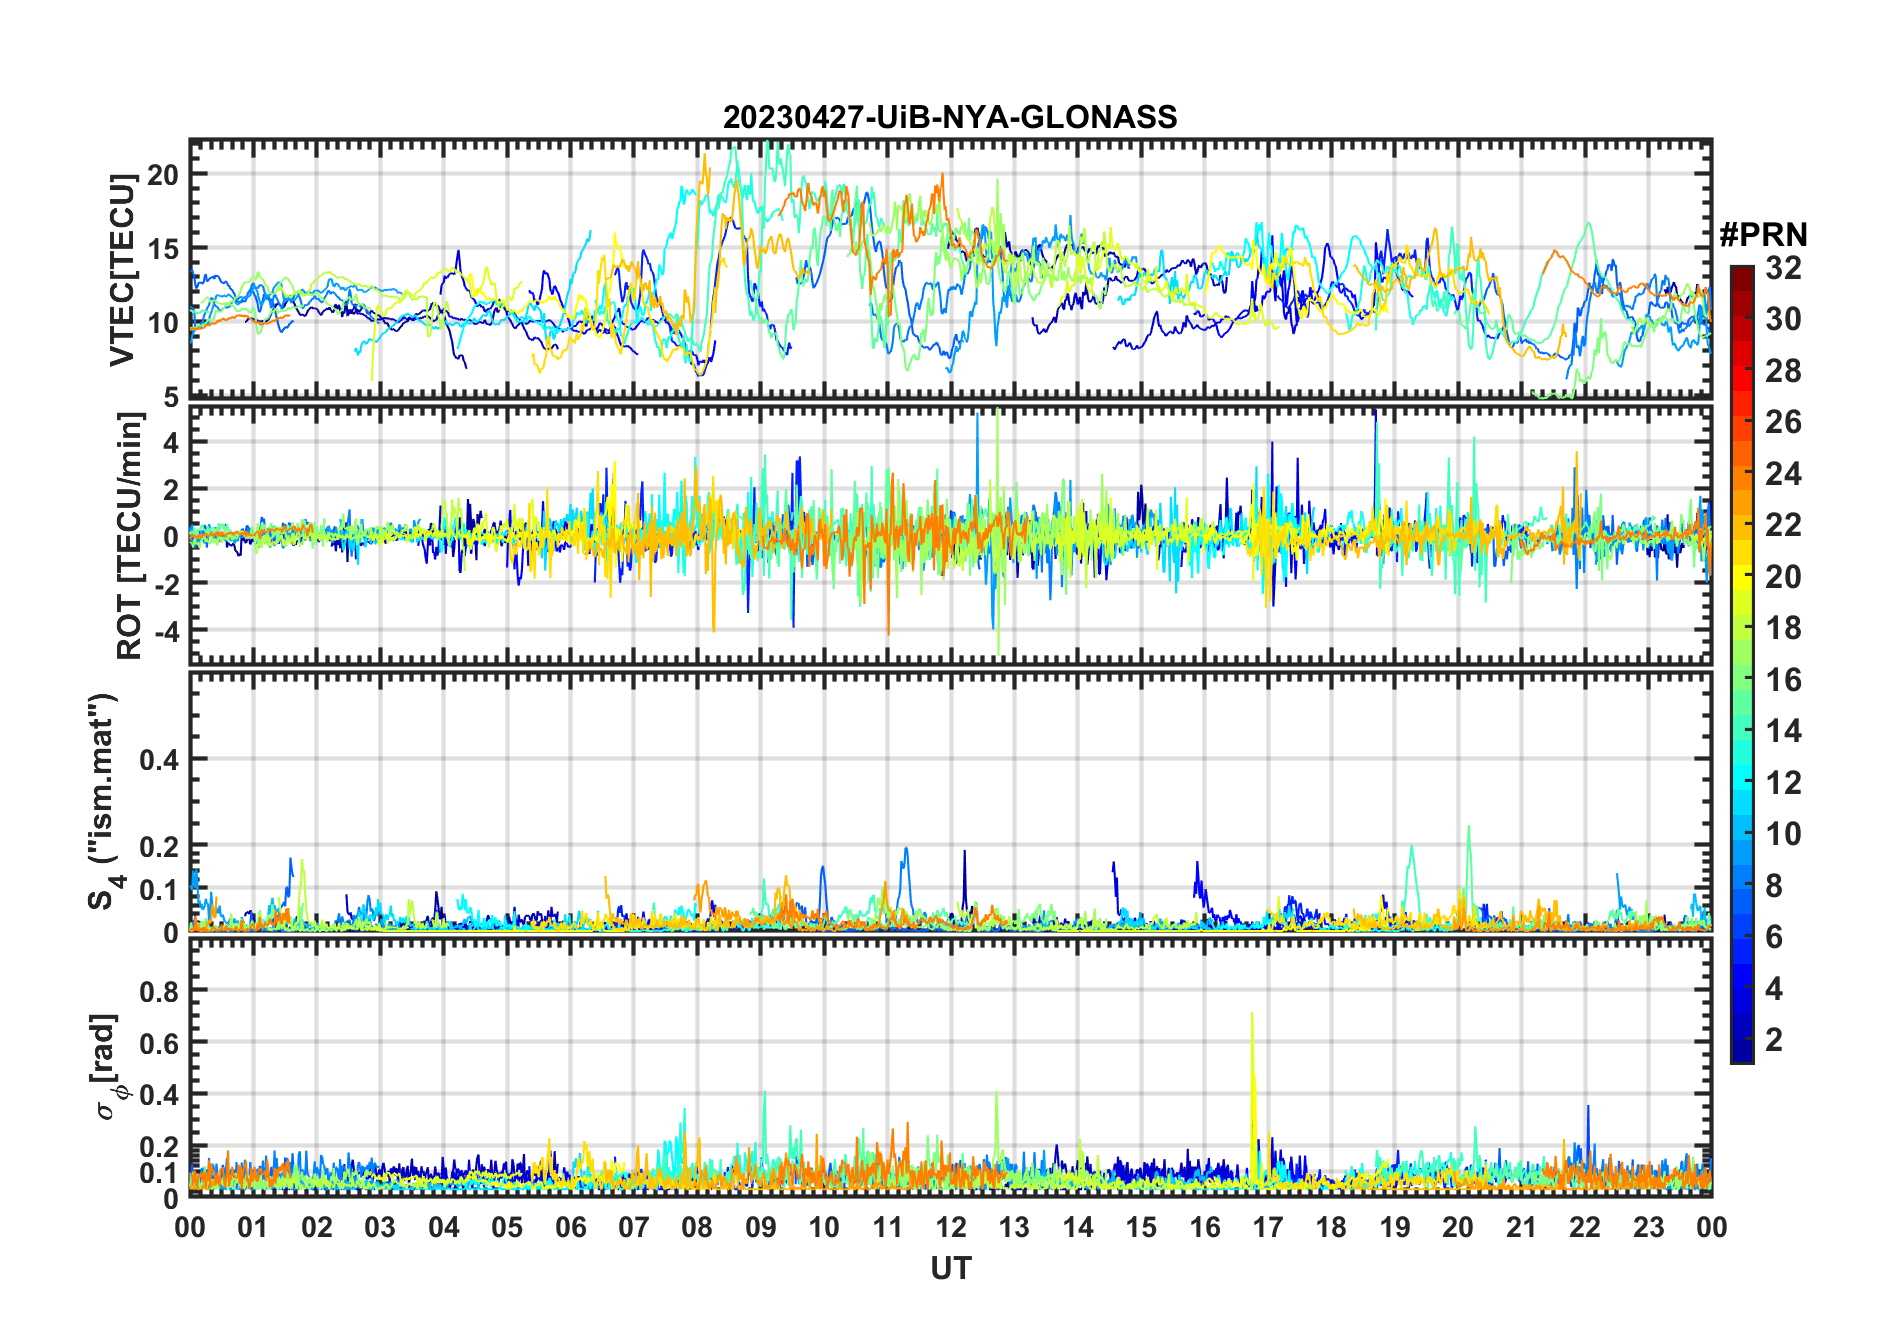Click the ROT [TECU/min] y-axis label

[x=130, y=535]
